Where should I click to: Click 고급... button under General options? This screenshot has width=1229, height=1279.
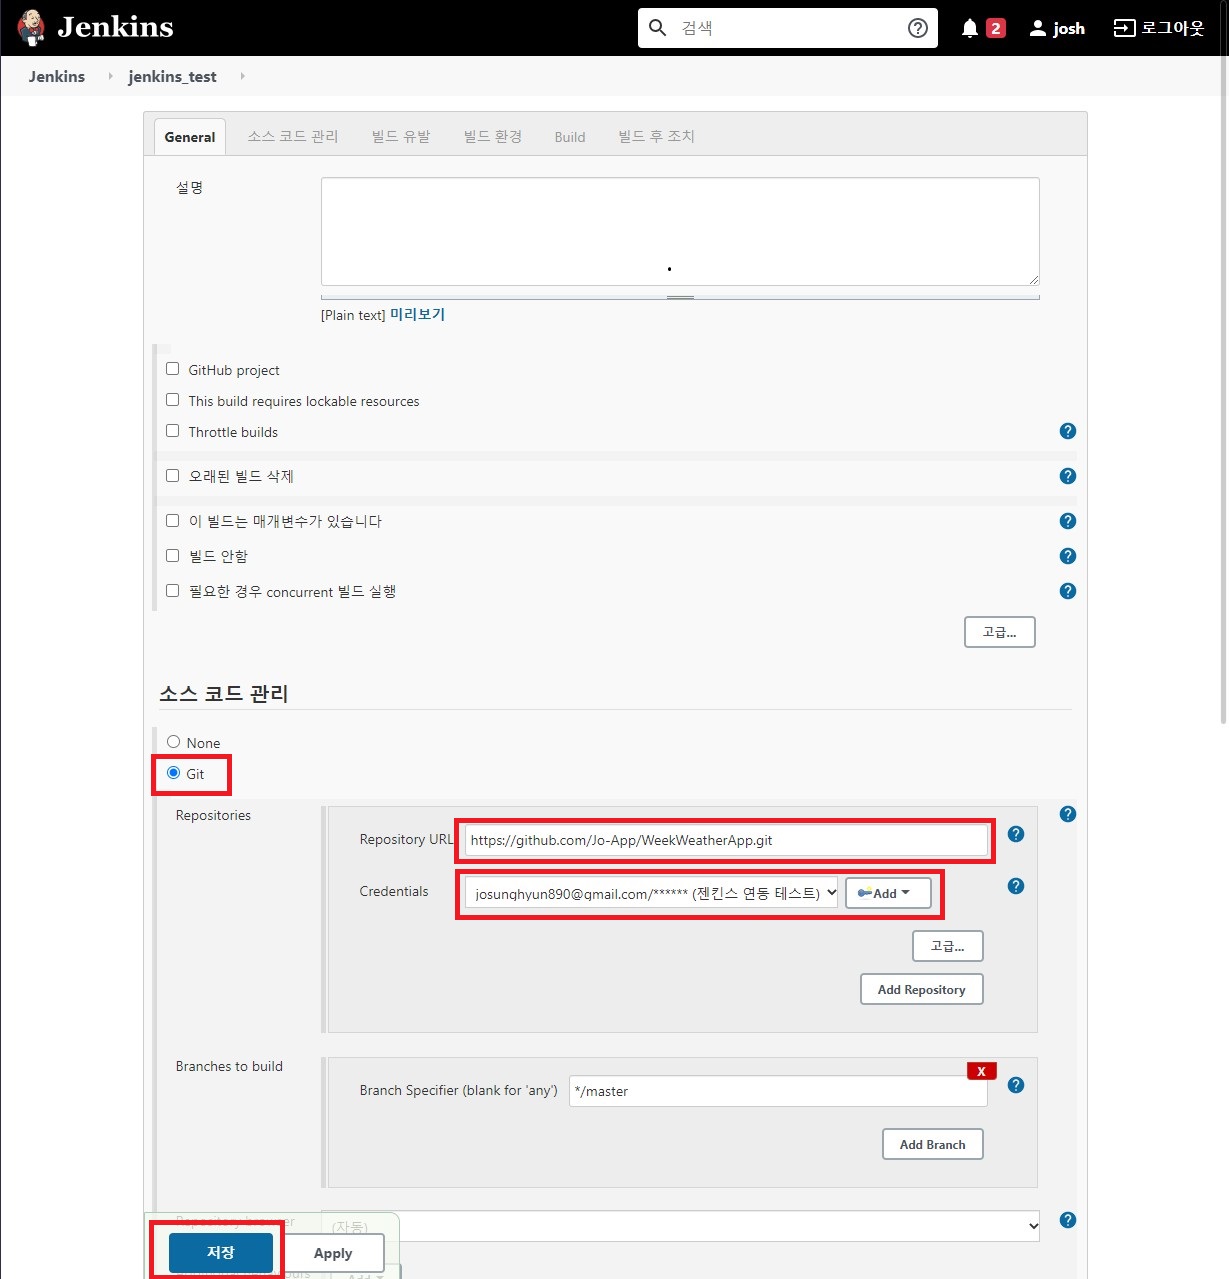tap(1000, 632)
